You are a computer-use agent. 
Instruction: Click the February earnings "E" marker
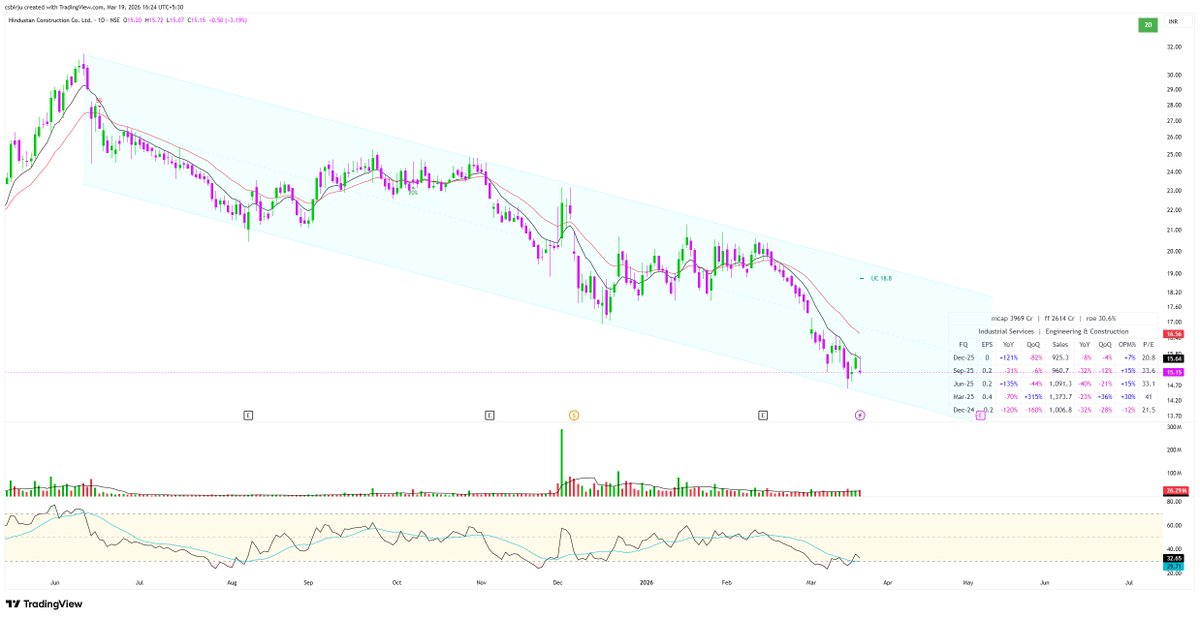pyautogui.click(x=763, y=413)
